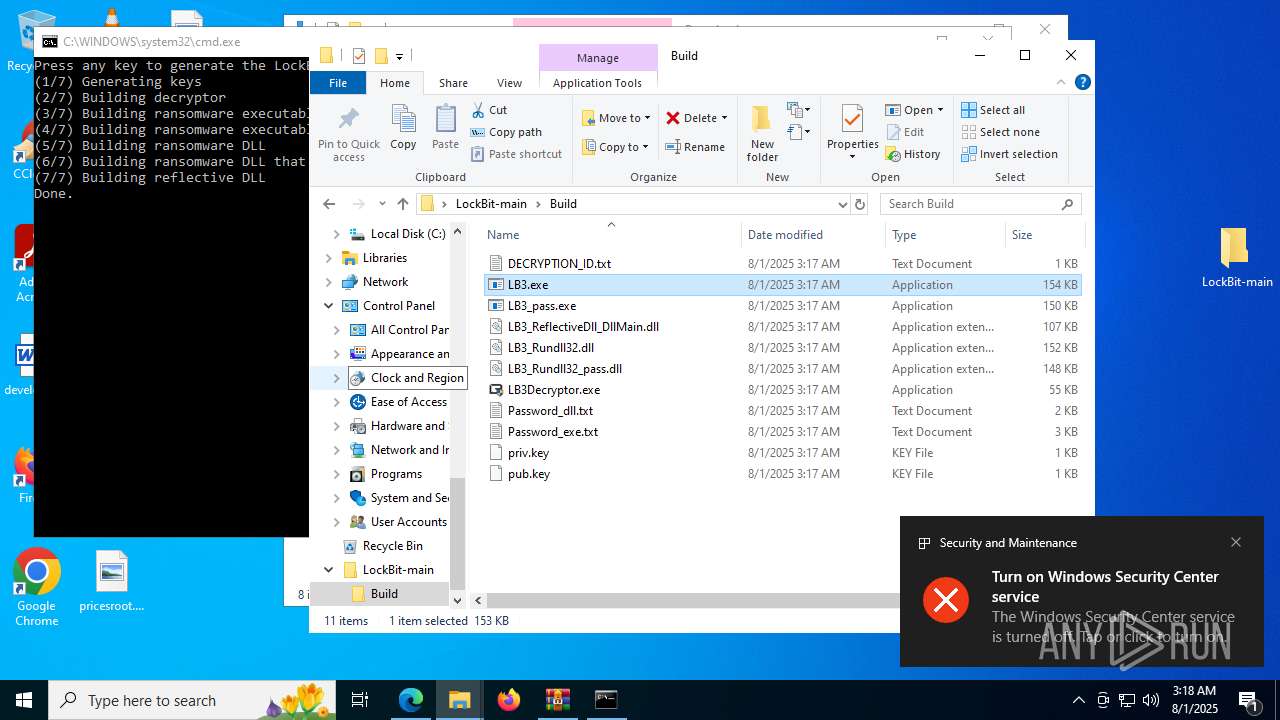Expand Local Disk (C:) tree node
This screenshot has width=1280, height=720.
coord(336,234)
